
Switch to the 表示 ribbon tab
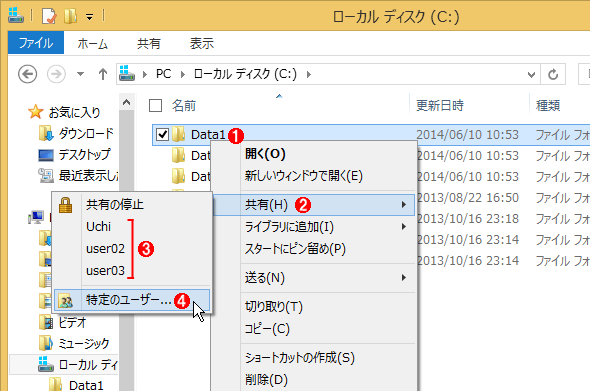[x=202, y=44]
